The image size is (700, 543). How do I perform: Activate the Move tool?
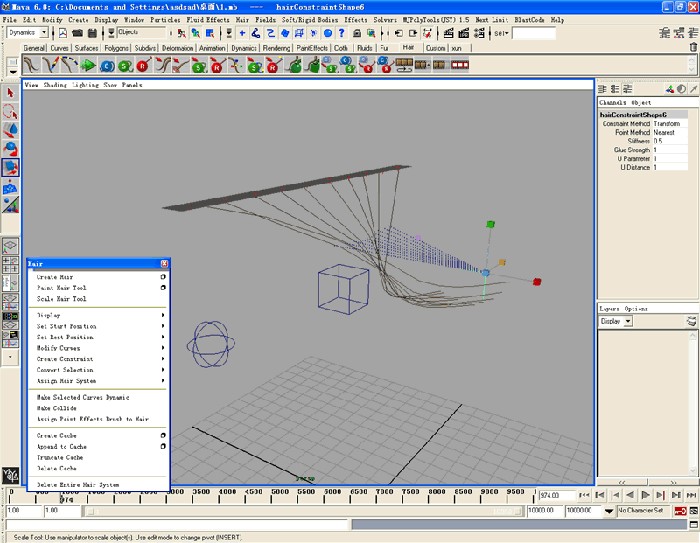click(10, 130)
